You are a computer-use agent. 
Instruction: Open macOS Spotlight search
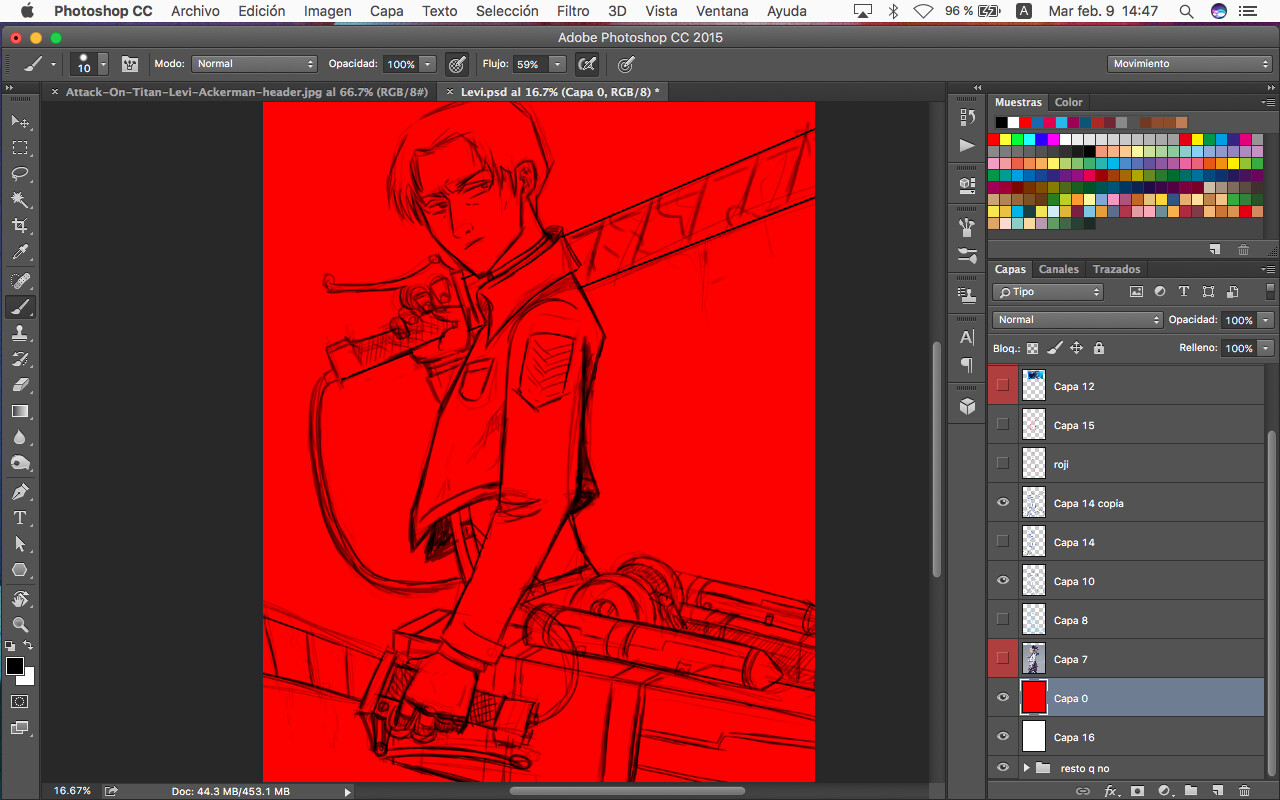click(1186, 11)
